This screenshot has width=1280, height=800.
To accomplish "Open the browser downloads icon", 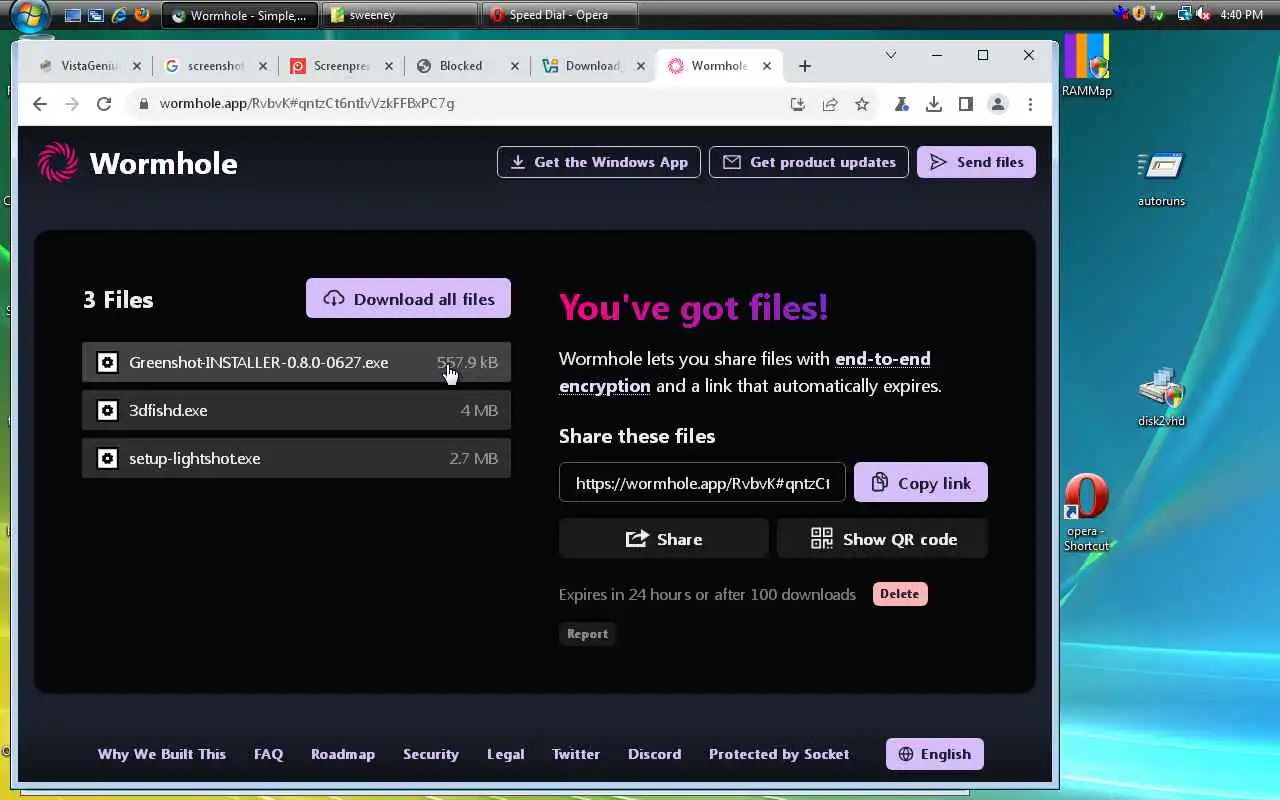I will 934,104.
